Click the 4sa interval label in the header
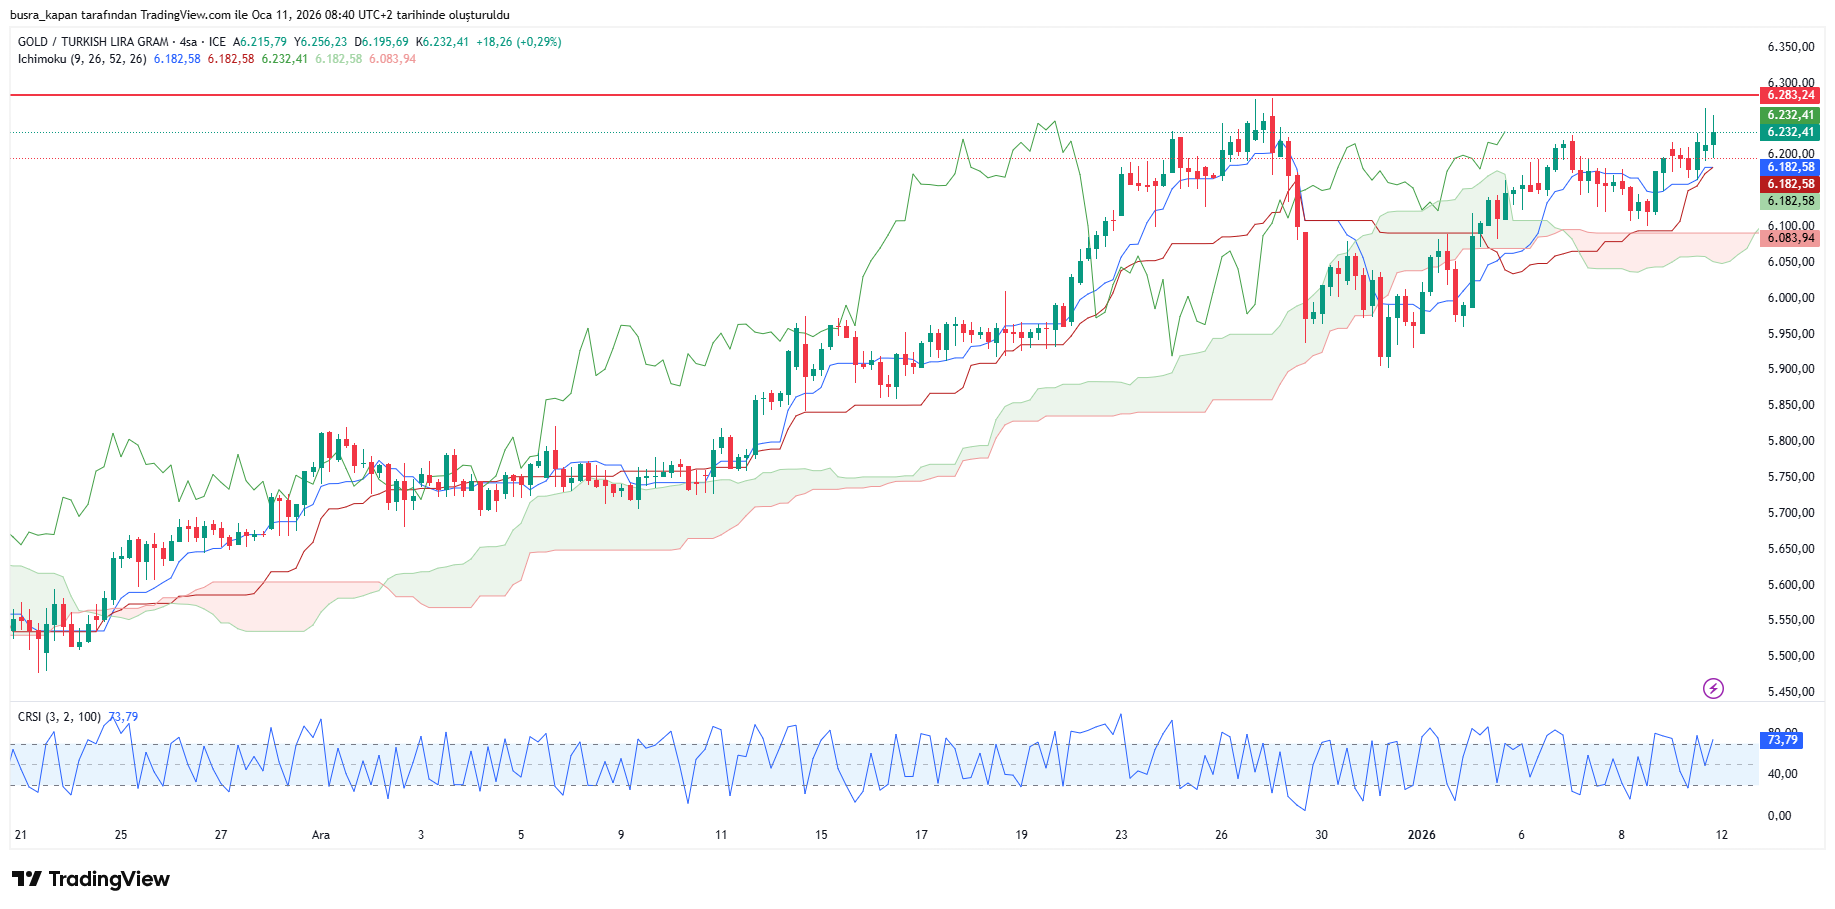 [188, 42]
